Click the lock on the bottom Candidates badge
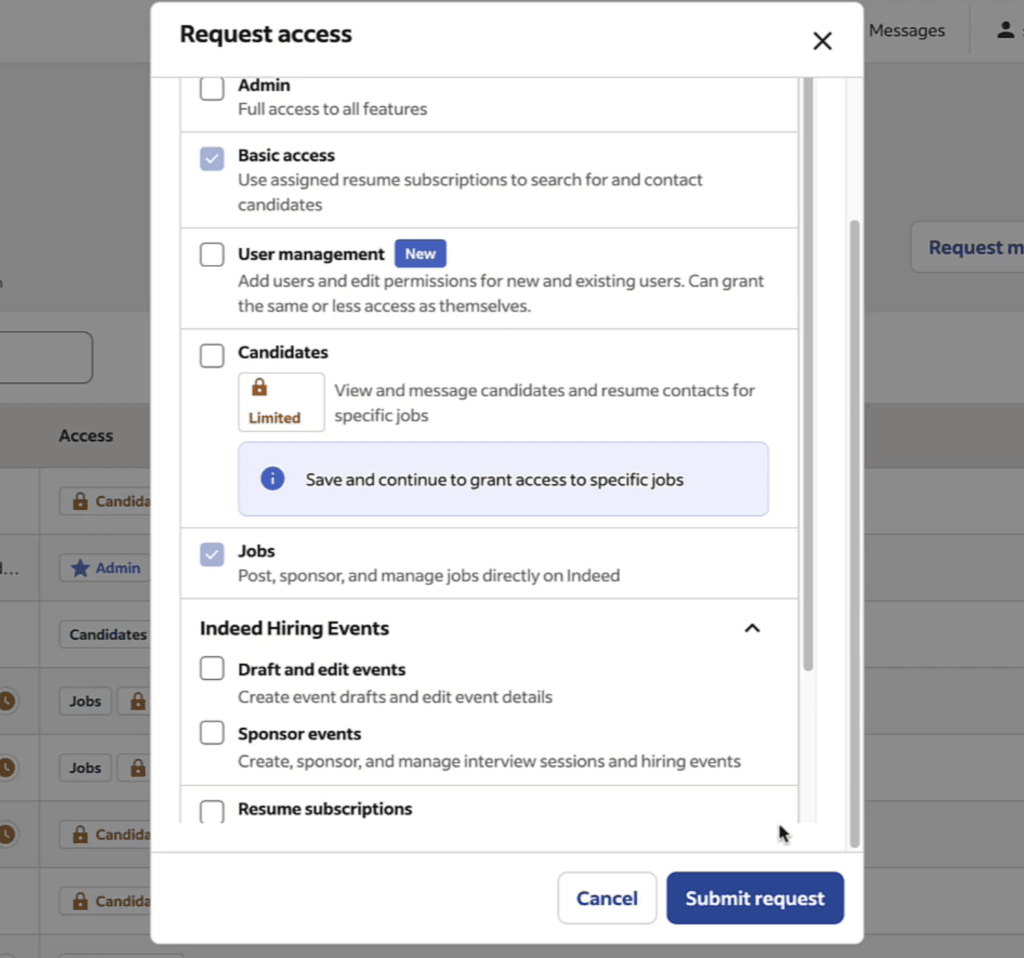Viewport: 1024px width, 958px height. pyautogui.click(x=80, y=901)
